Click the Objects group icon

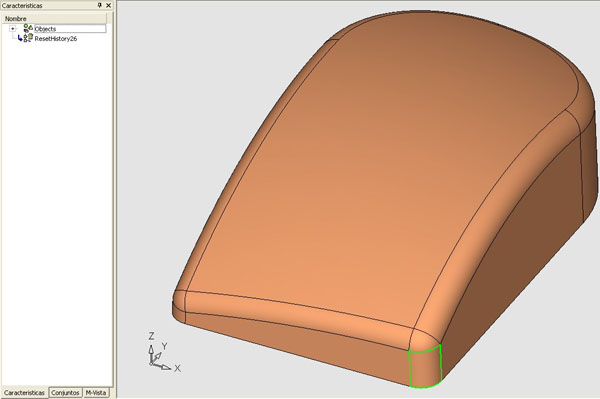[x=28, y=28]
